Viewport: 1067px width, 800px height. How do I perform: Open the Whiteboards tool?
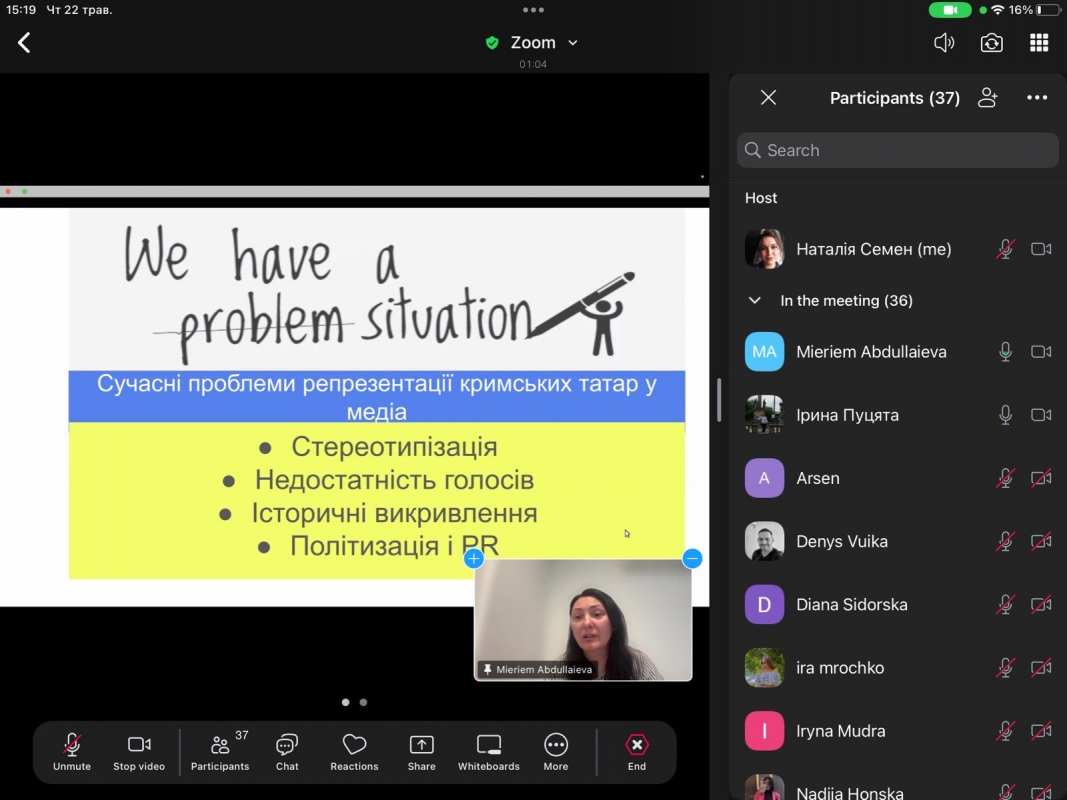pyautogui.click(x=488, y=751)
